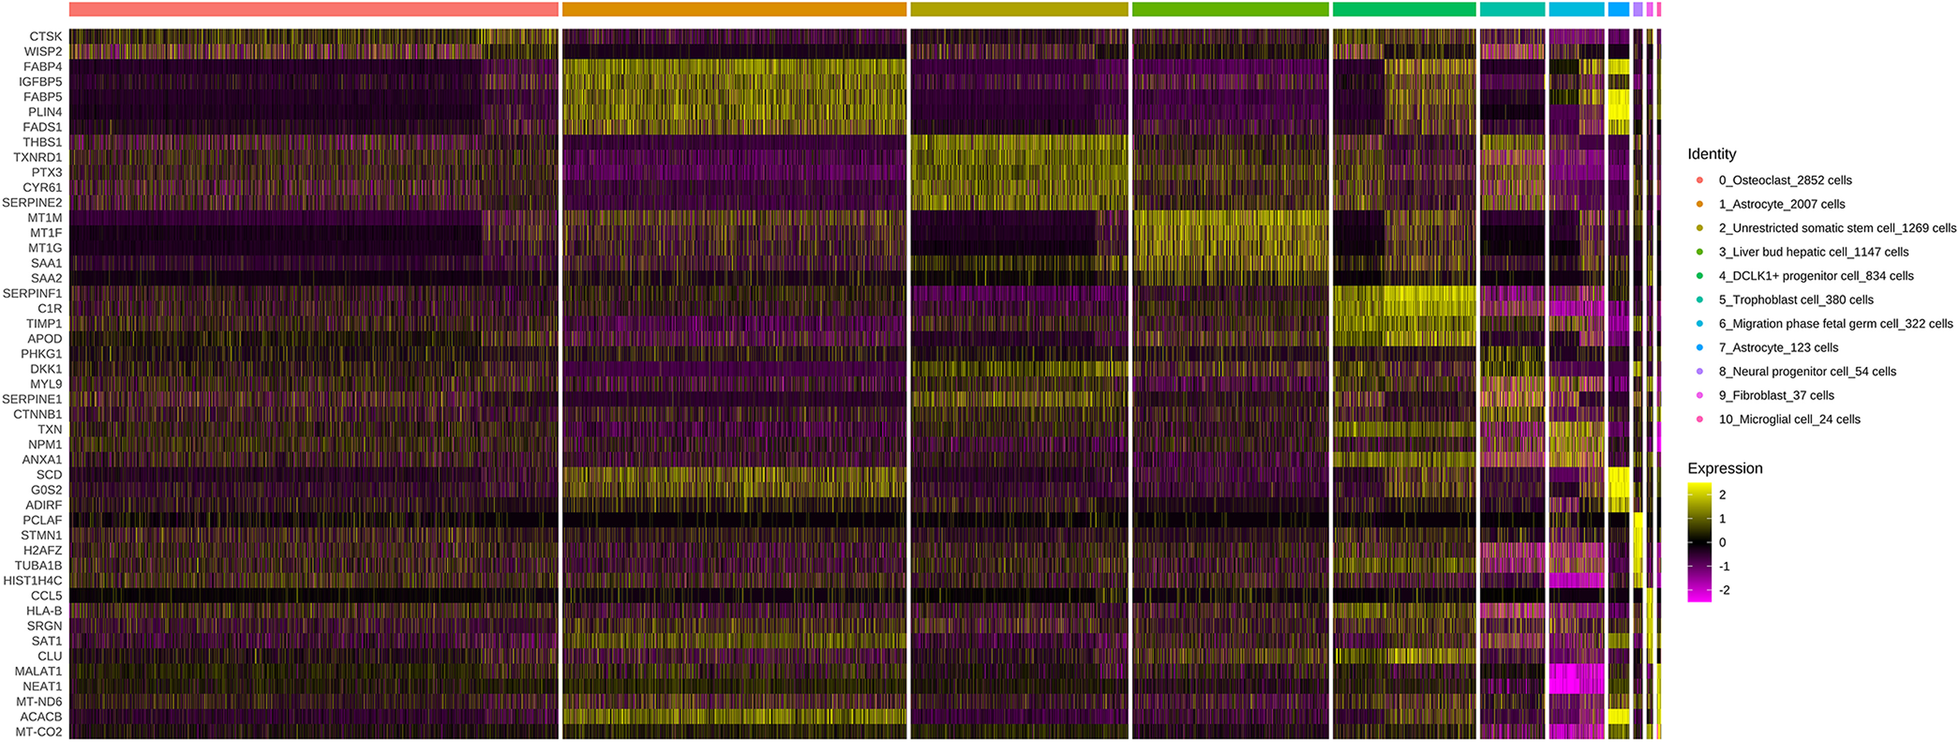Click the TXNRD1 gene row label
The width and height of the screenshot is (1958, 742).
point(37,157)
